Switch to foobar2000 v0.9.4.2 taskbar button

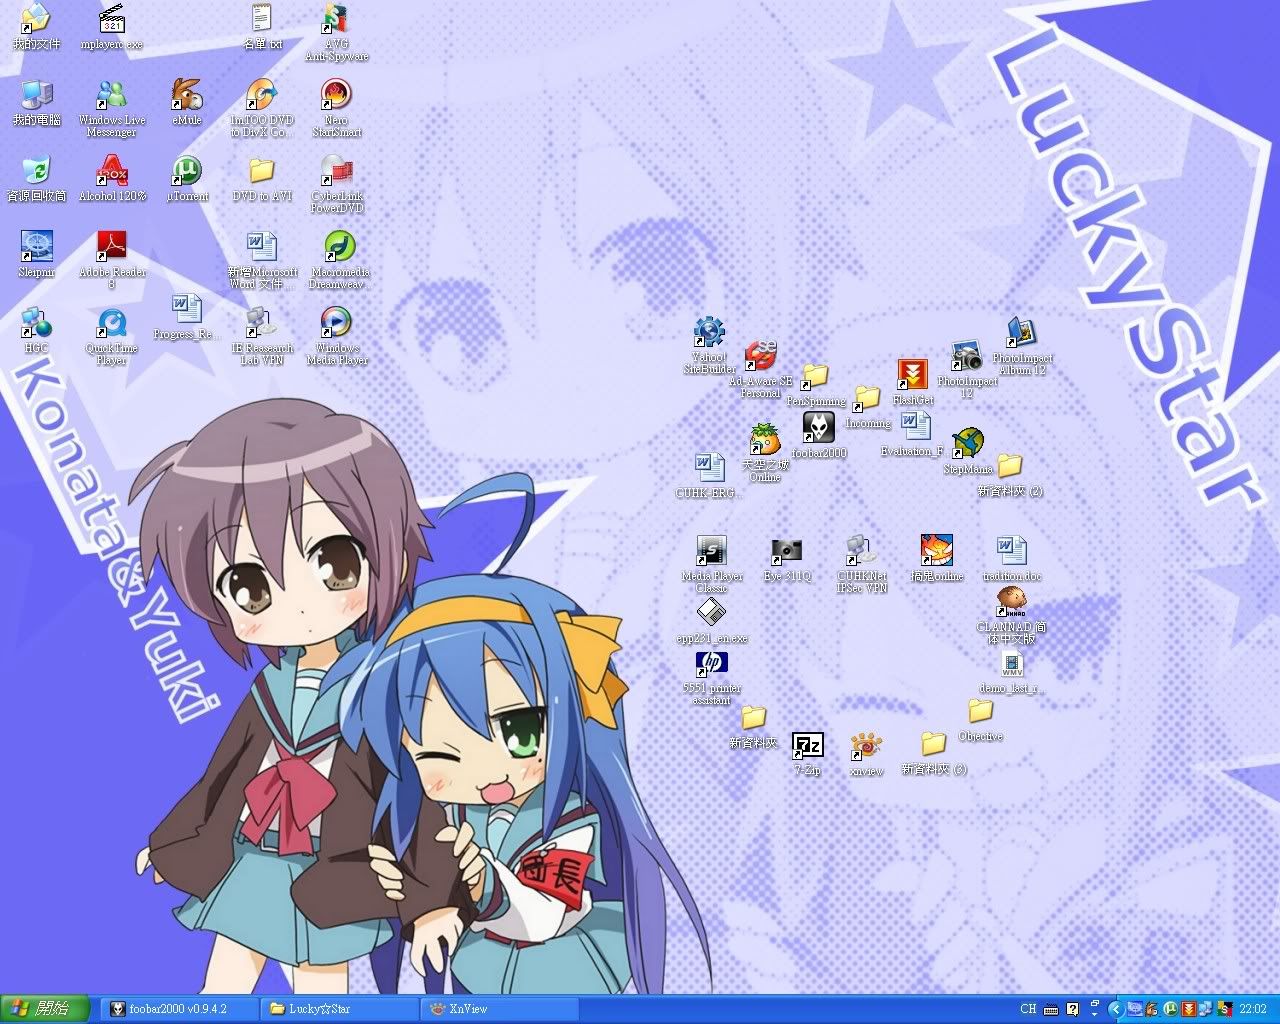point(179,1009)
